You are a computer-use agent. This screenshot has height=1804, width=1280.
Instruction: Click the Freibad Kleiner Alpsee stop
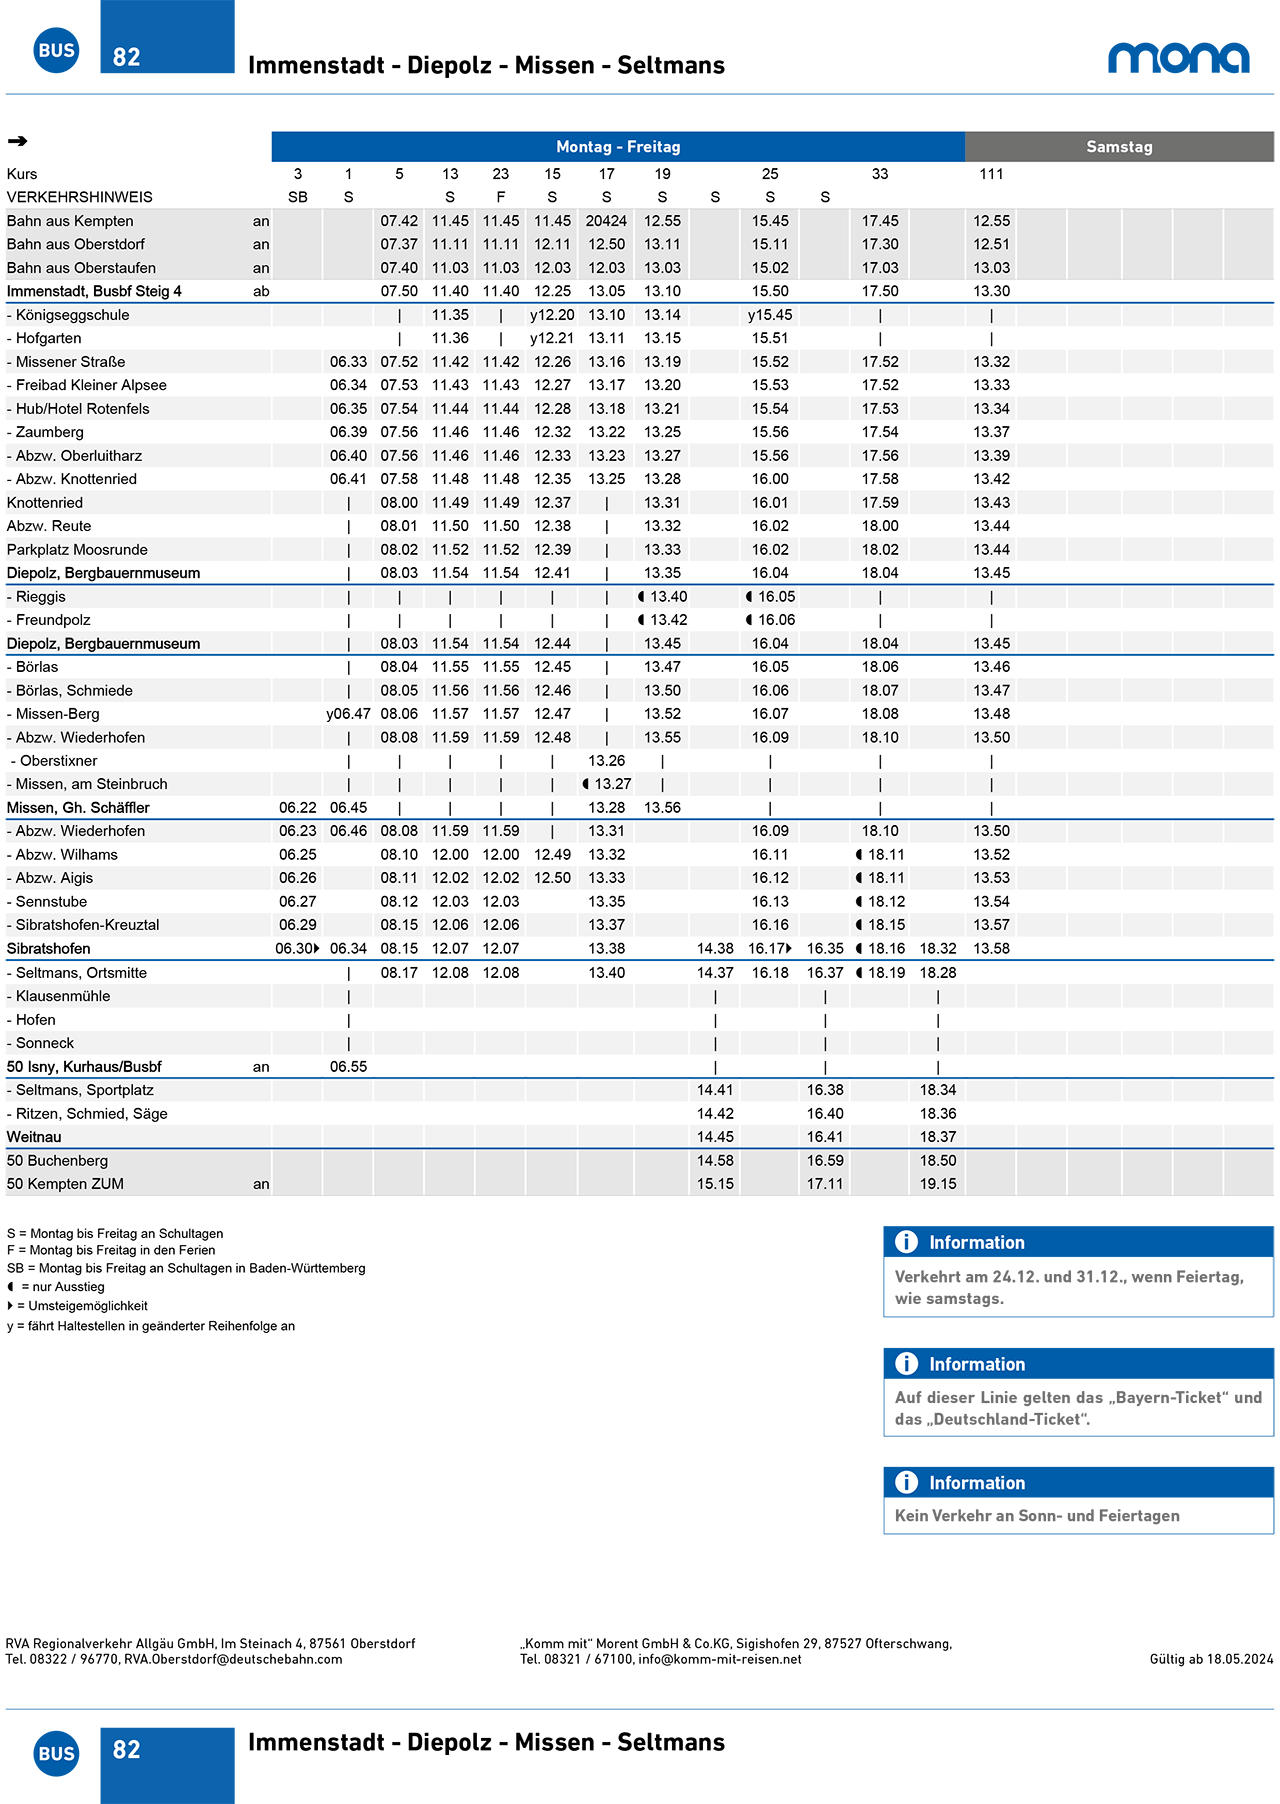tap(87, 385)
